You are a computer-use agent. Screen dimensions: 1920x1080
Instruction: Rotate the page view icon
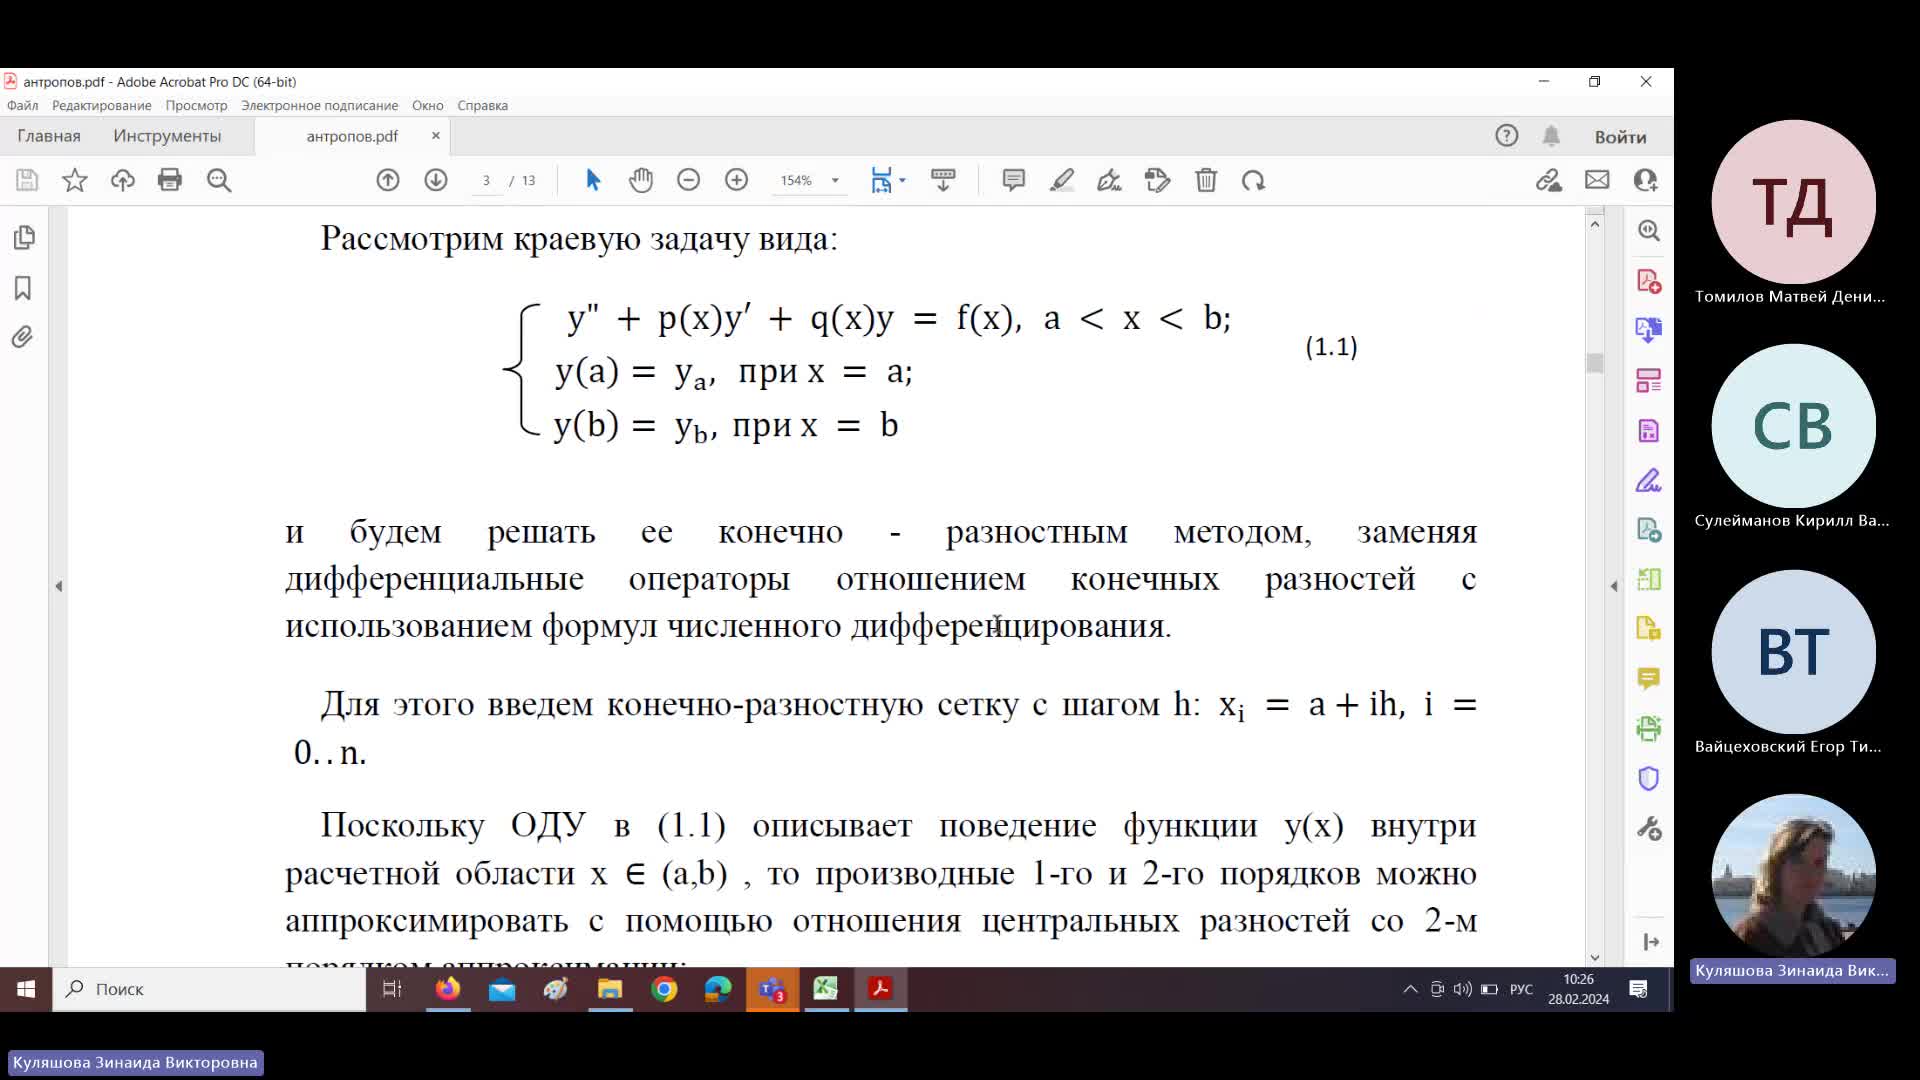point(1253,180)
